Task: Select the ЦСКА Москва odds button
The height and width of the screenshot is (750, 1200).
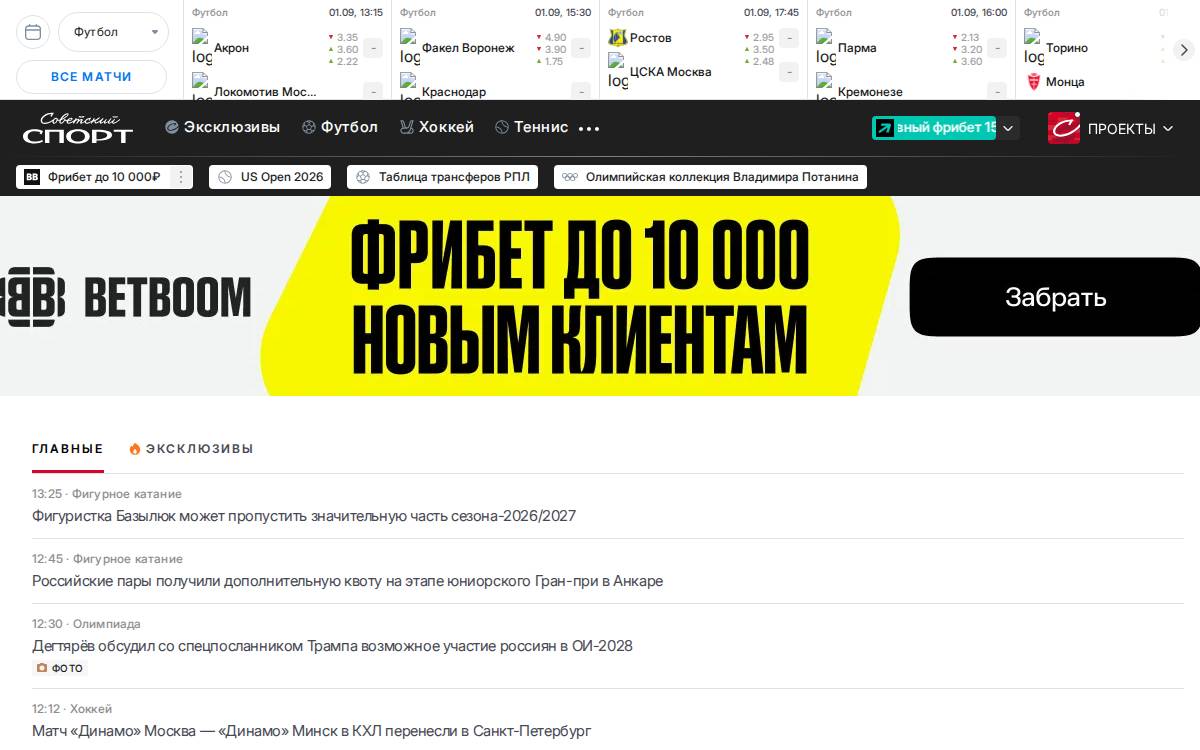Action: (x=789, y=72)
